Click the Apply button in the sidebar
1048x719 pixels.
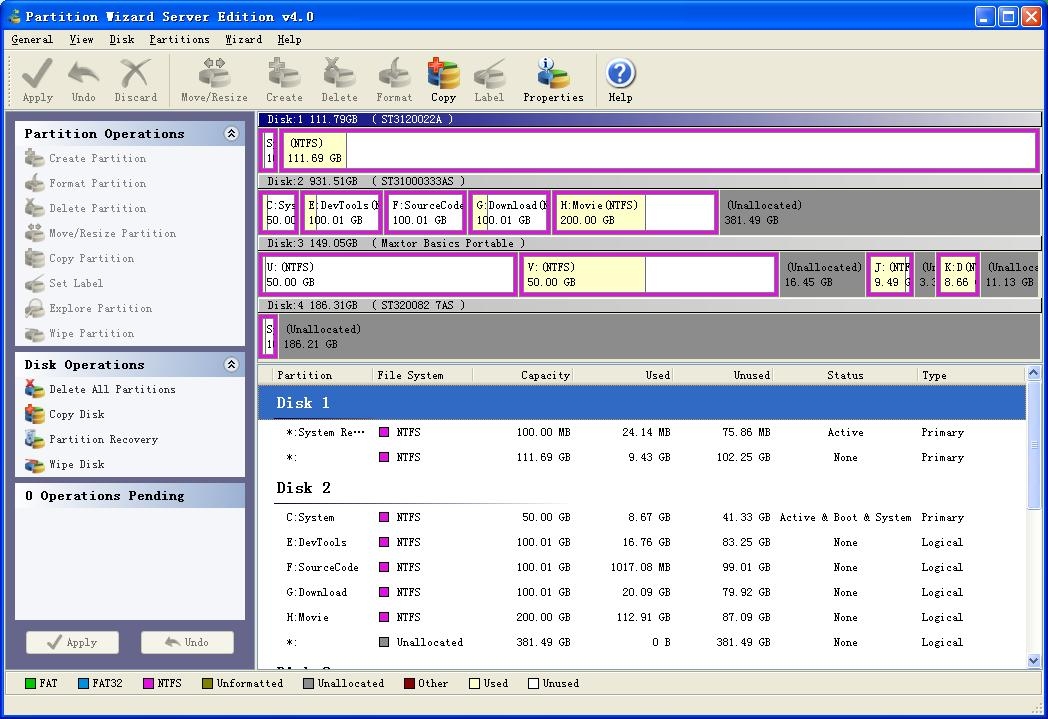pyautogui.click(x=72, y=642)
